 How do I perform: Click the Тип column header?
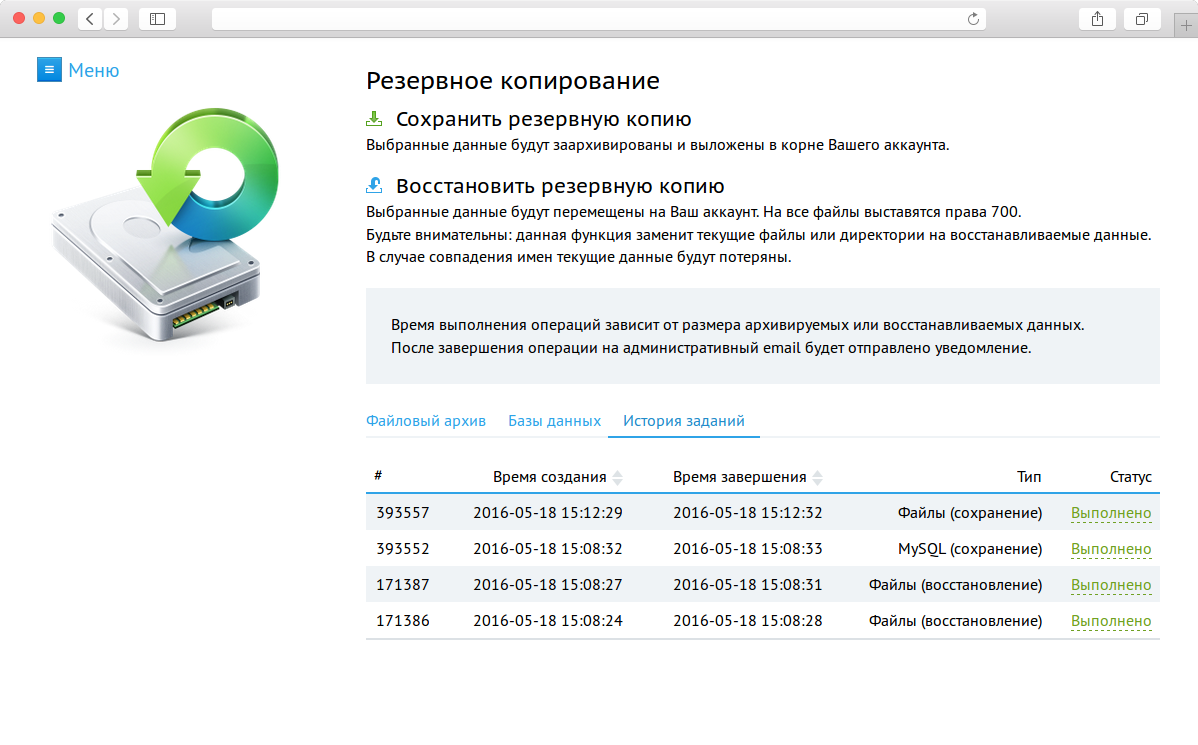pos(1029,477)
